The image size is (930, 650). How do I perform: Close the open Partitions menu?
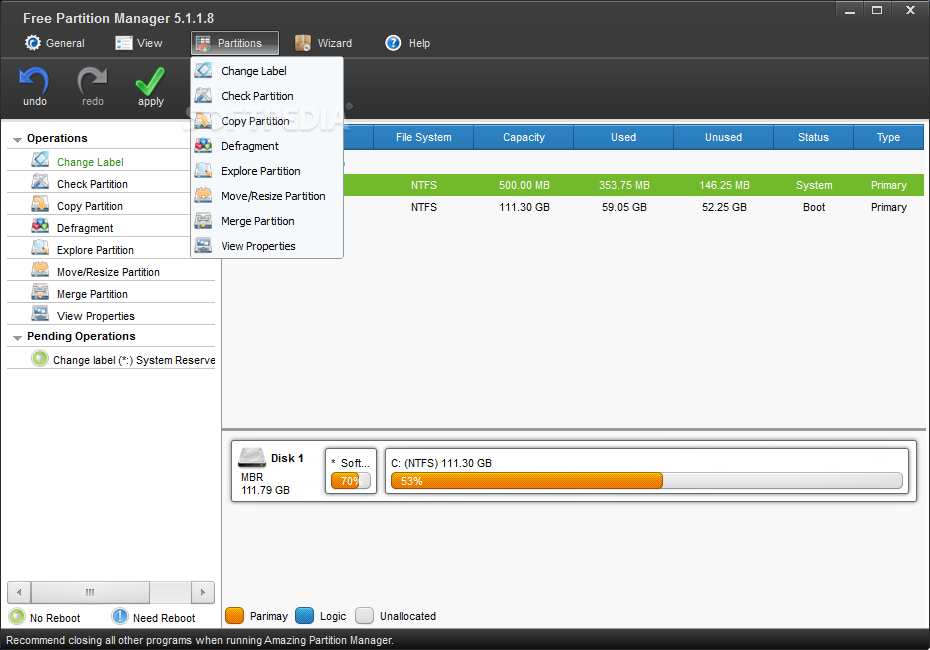click(235, 43)
